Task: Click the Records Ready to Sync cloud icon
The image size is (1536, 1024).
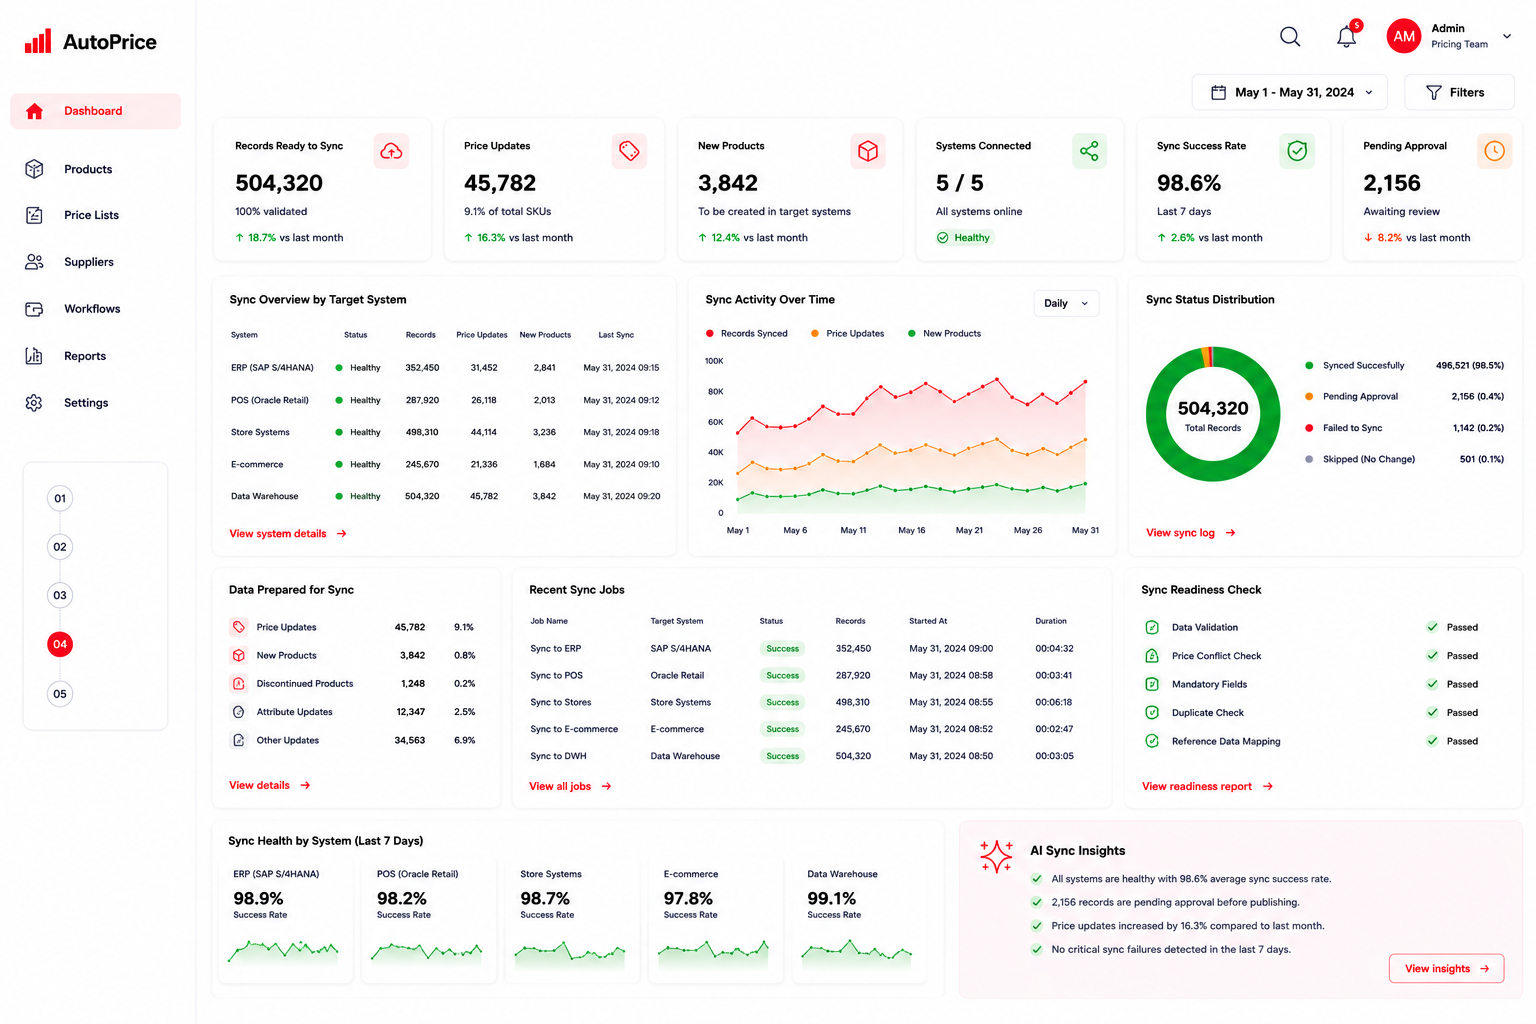Action: (x=391, y=151)
